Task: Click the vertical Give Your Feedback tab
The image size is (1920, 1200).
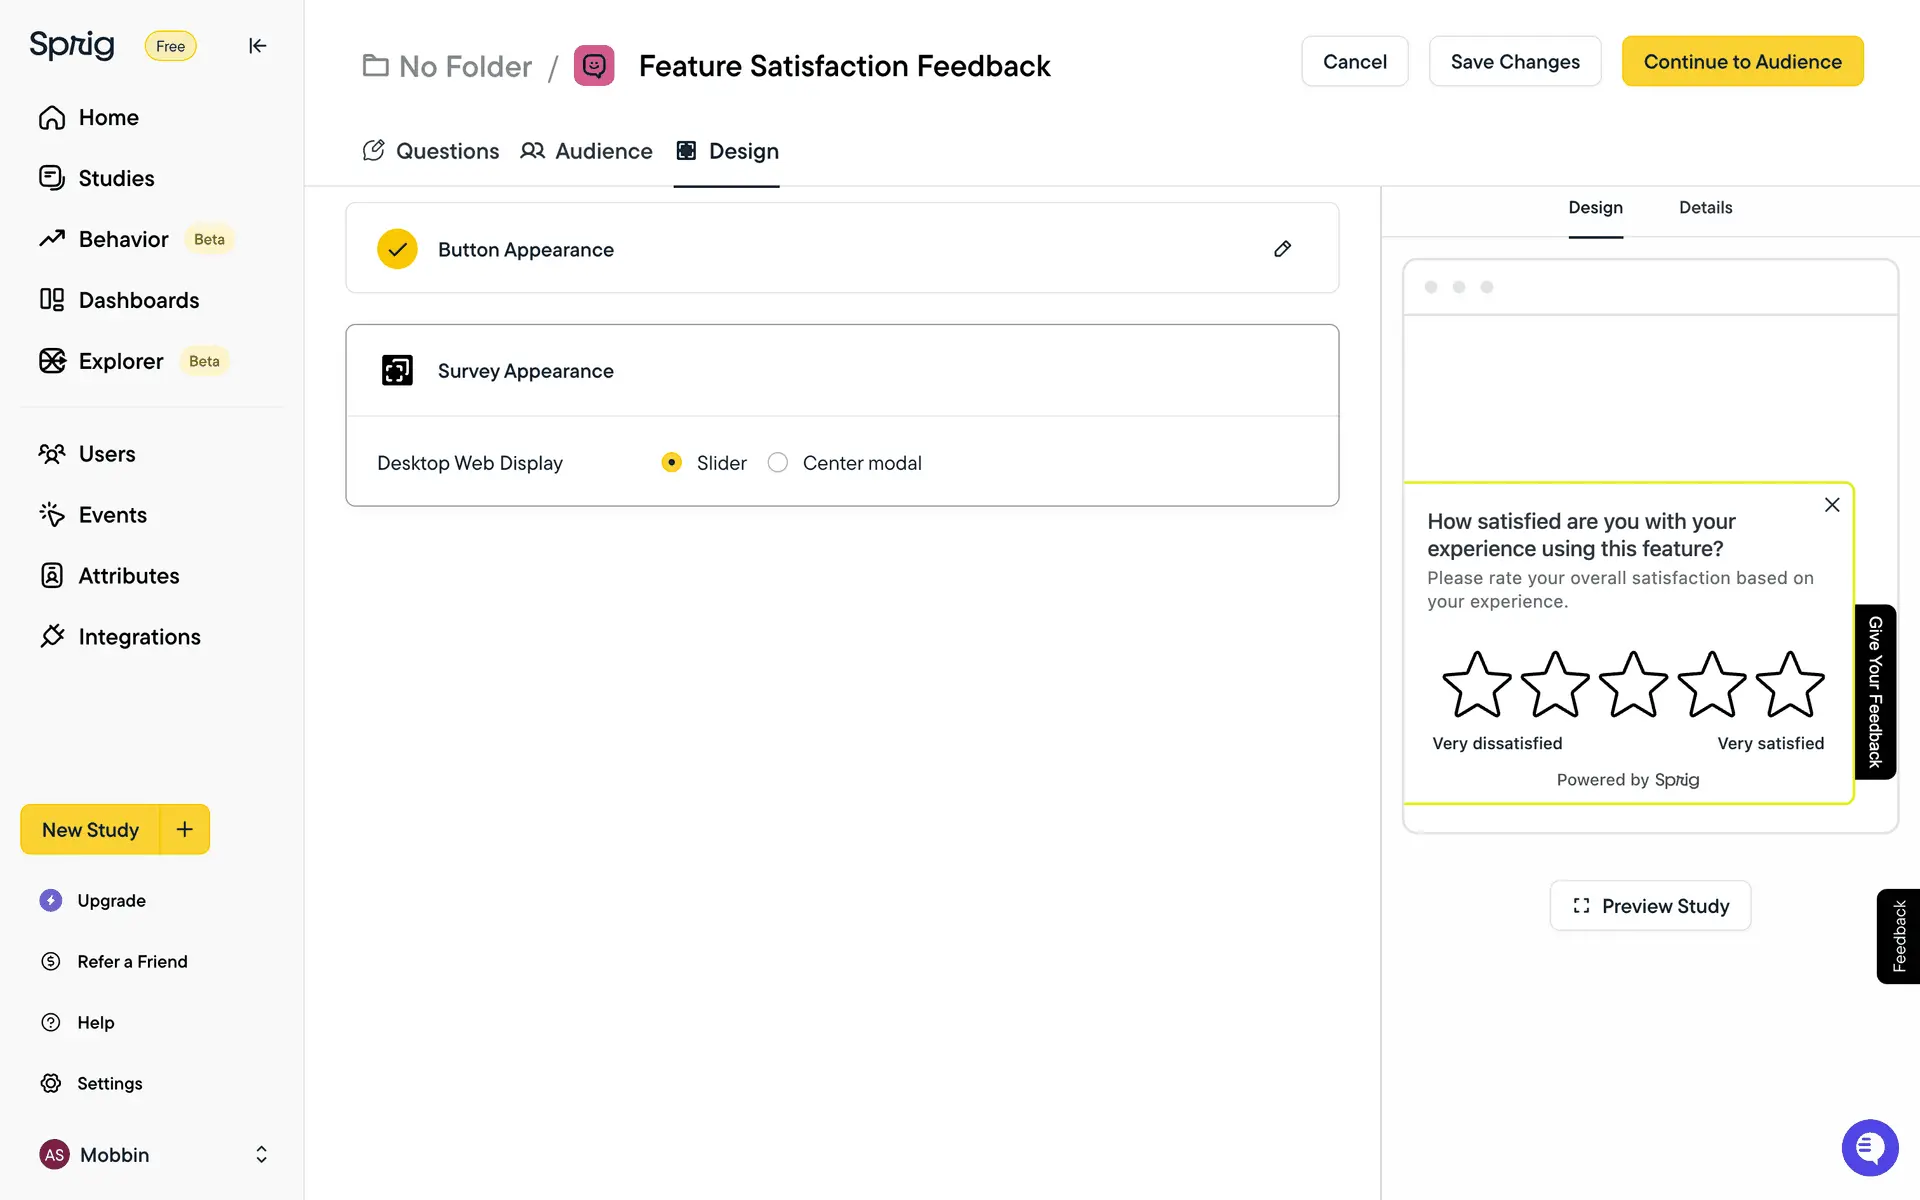Action: tap(1875, 691)
